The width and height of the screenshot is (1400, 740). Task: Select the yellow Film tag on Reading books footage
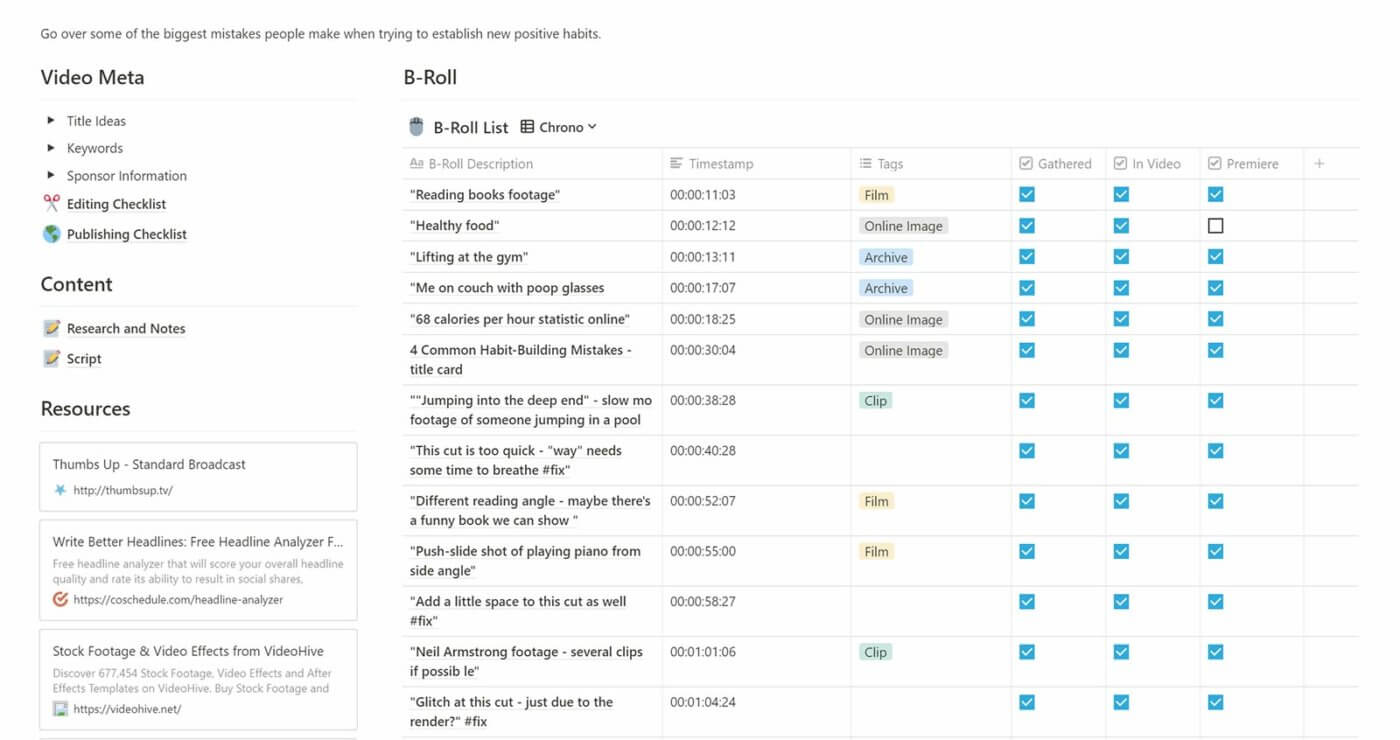tap(876, 195)
